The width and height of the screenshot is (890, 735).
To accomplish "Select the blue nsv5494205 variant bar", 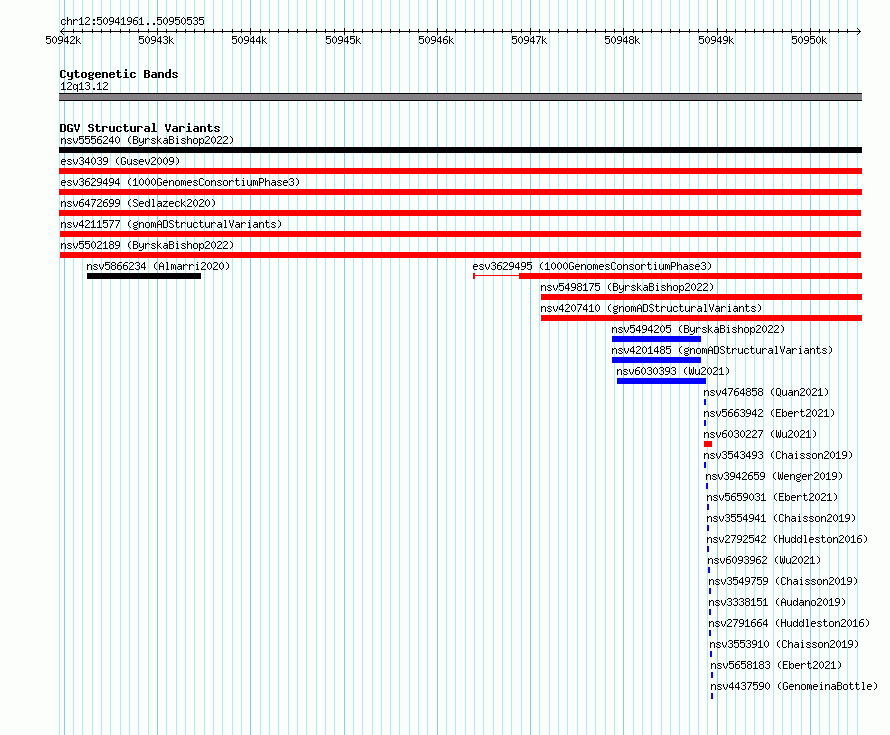I will [657, 339].
